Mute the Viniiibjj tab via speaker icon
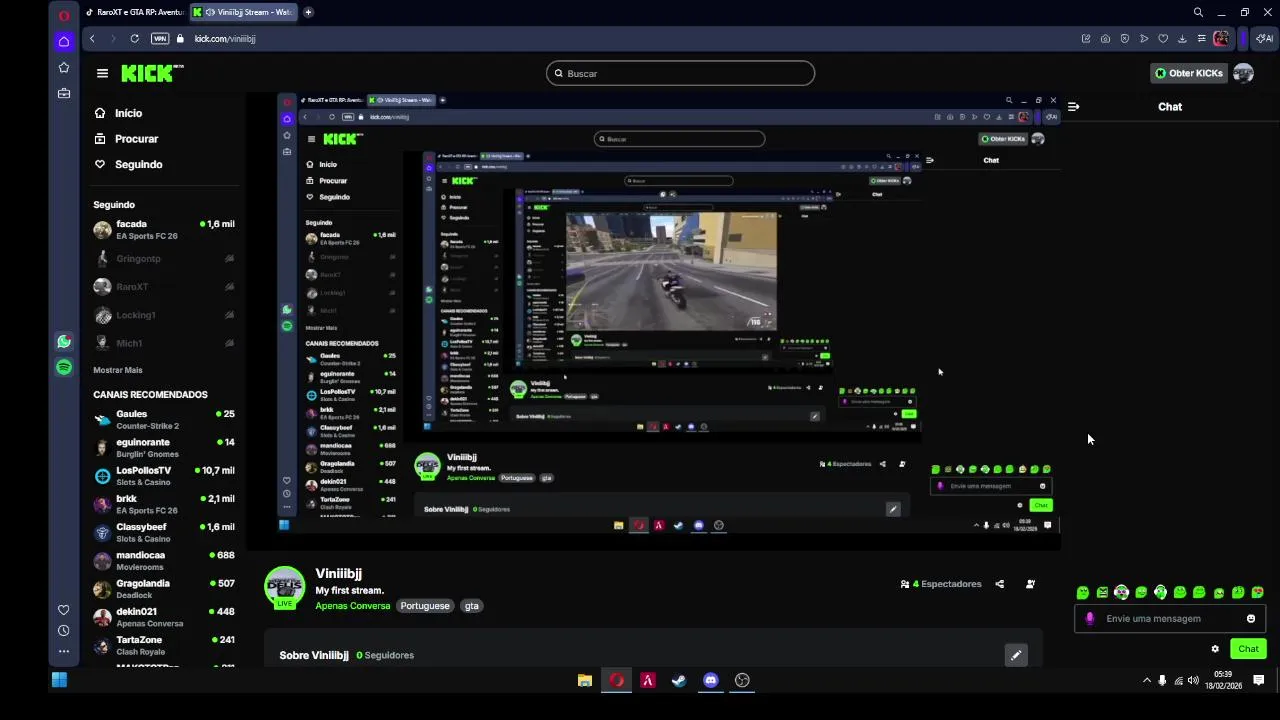1280x720 pixels. click(x=210, y=12)
